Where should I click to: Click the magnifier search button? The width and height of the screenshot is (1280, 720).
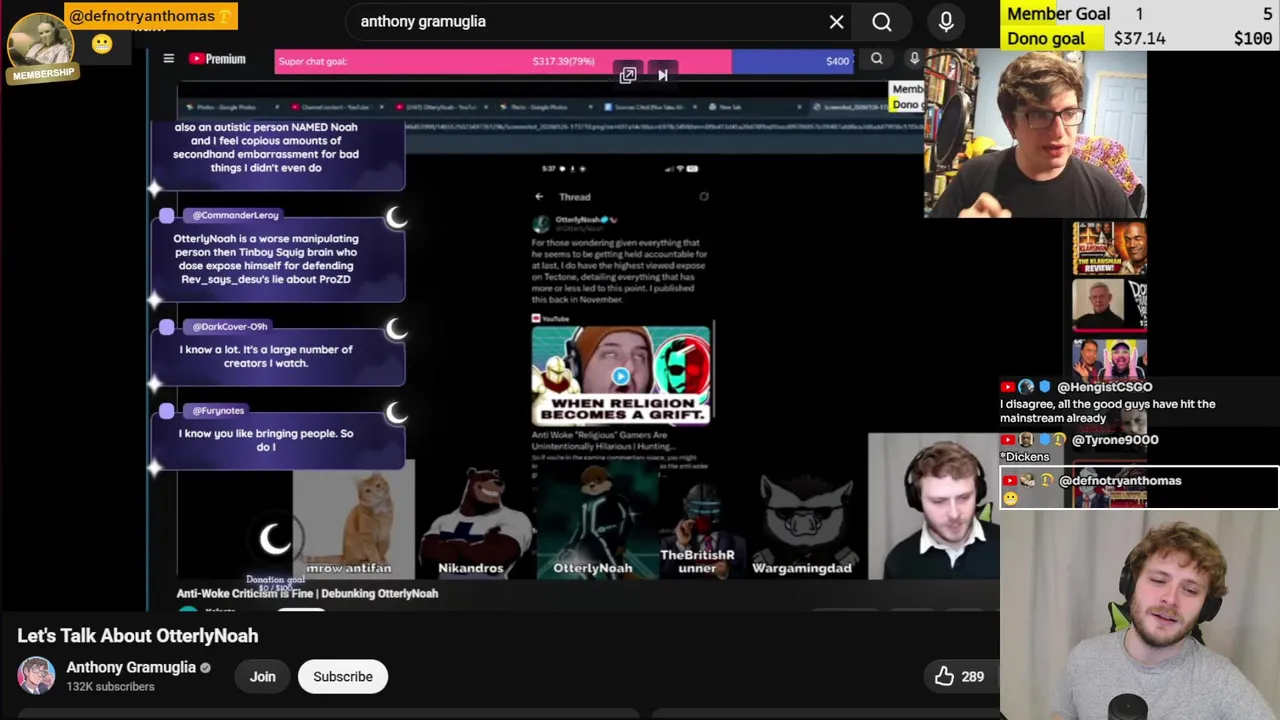[882, 21]
